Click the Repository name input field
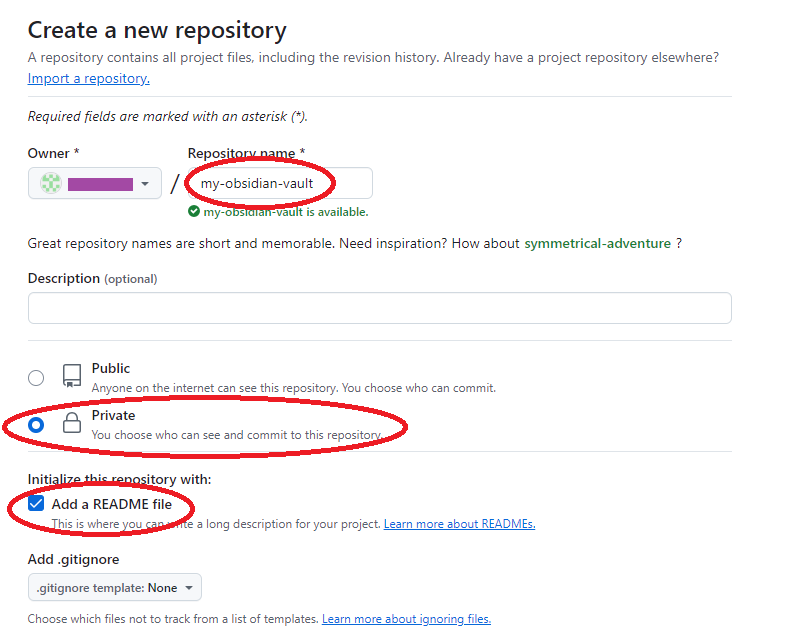785x628 pixels. [x=280, y=183]
